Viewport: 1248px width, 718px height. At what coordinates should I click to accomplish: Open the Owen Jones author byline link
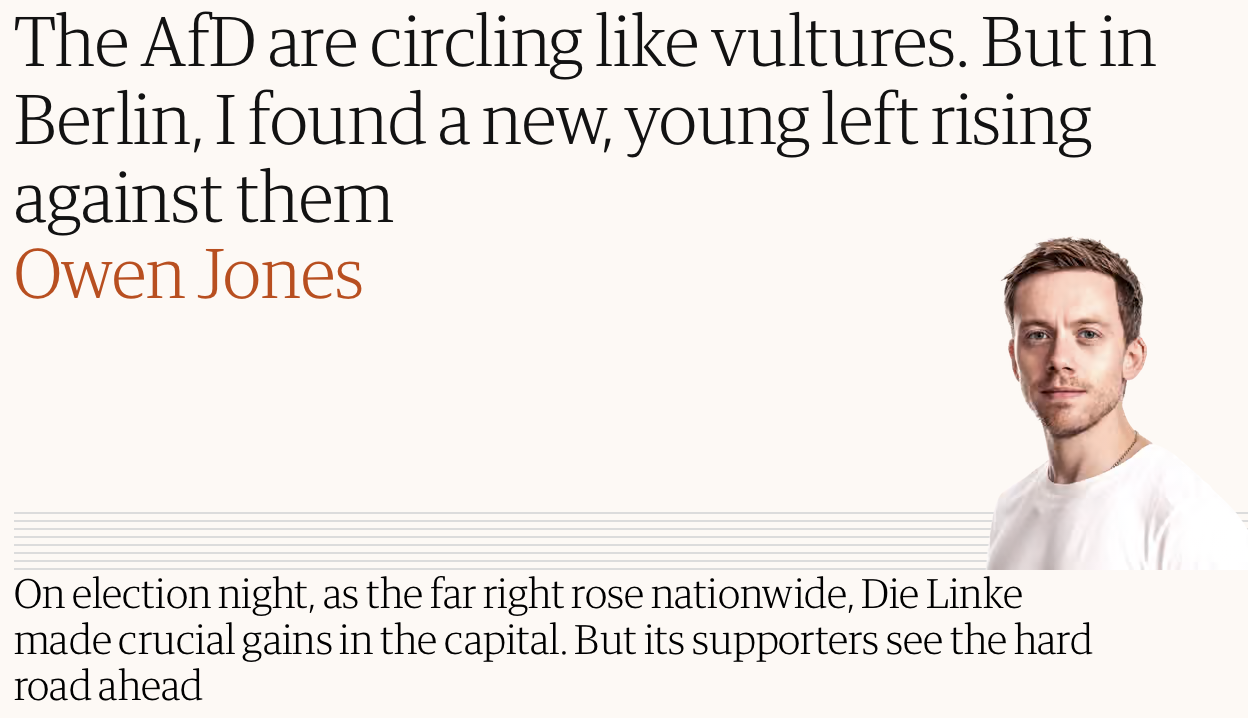tap(188, 274)
